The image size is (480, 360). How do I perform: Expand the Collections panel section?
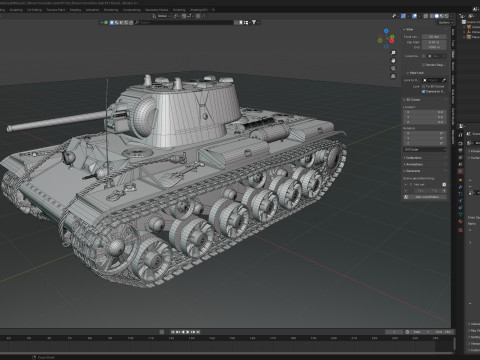(413, 158)
